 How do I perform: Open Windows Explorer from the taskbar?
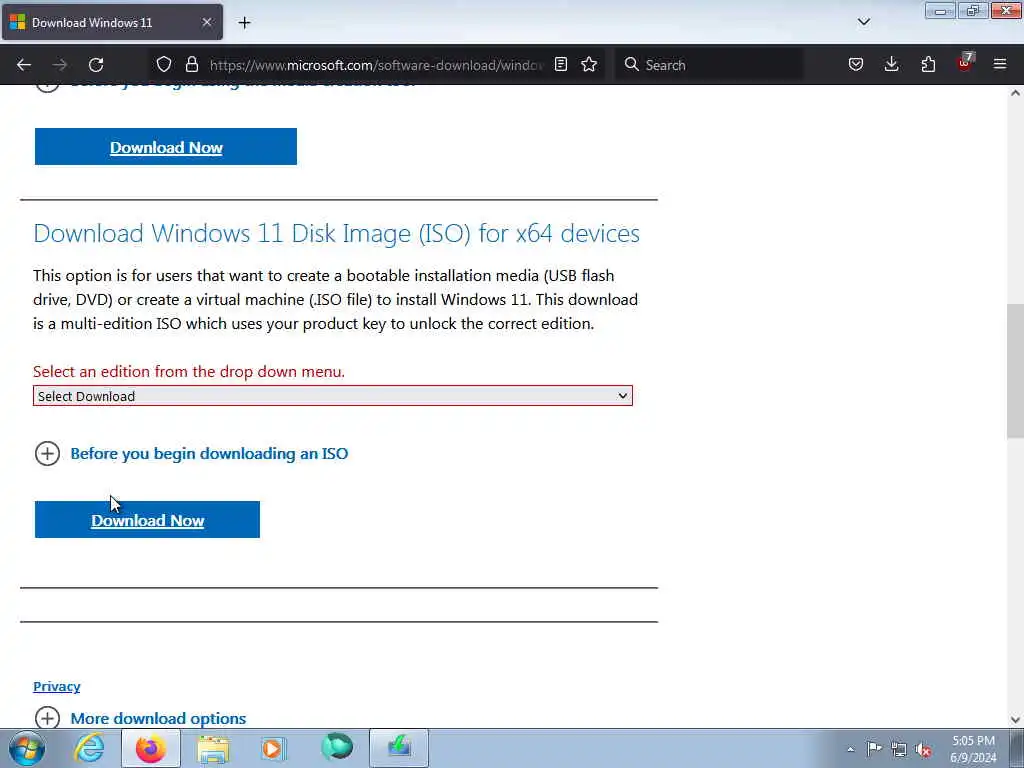point(213,748)
